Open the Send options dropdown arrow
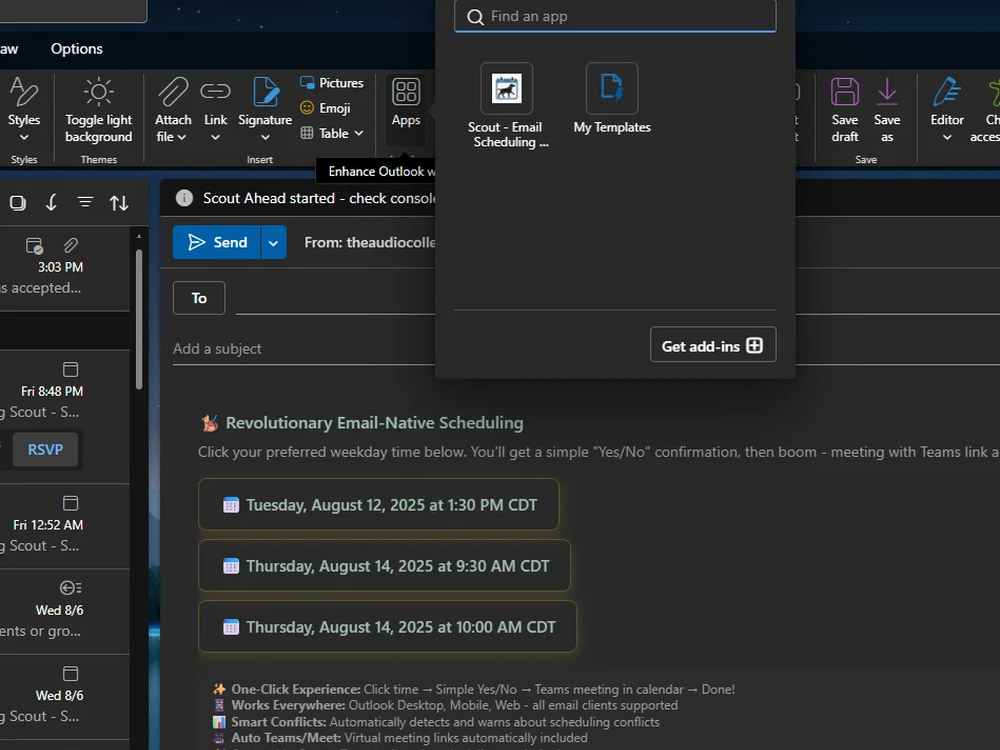This screenshot has width=1000, height=750. click(x=273, y=242)
